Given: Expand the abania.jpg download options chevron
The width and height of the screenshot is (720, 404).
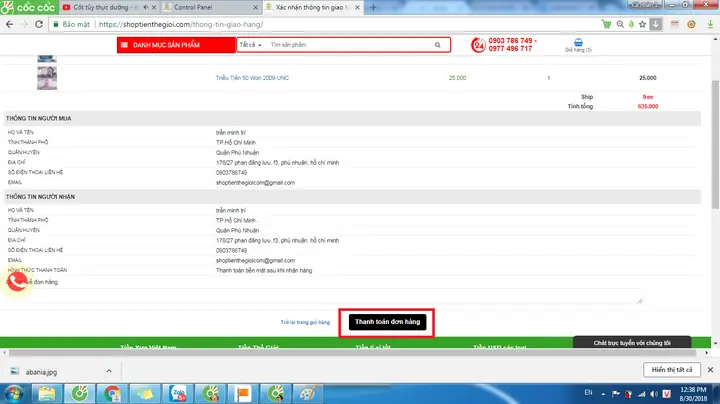Looking at the screenshot, I should coord(109,371).
